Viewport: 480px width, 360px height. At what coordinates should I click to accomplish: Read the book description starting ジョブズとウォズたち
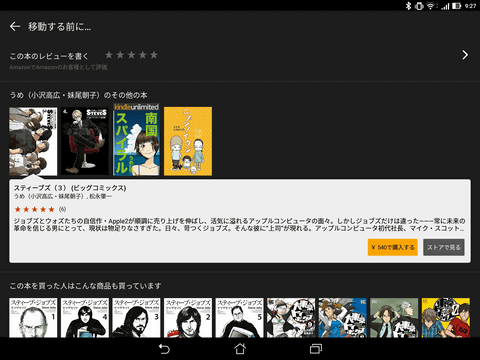(239, 225)
